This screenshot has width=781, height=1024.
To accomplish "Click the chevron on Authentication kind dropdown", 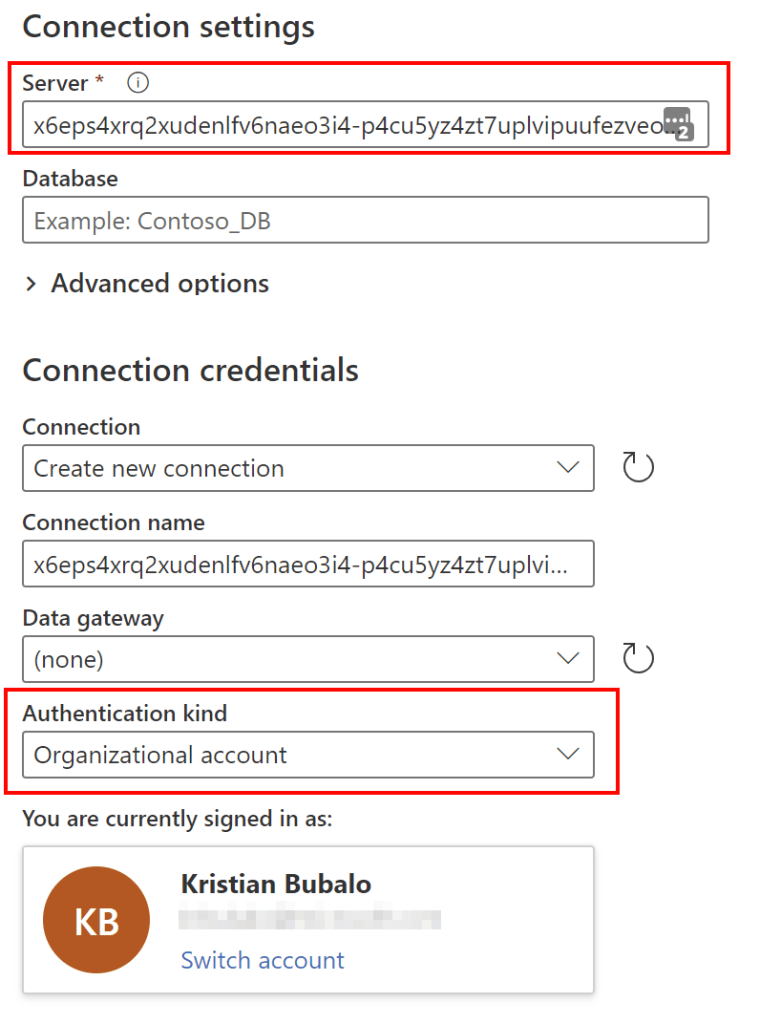I will pos(568,755).
